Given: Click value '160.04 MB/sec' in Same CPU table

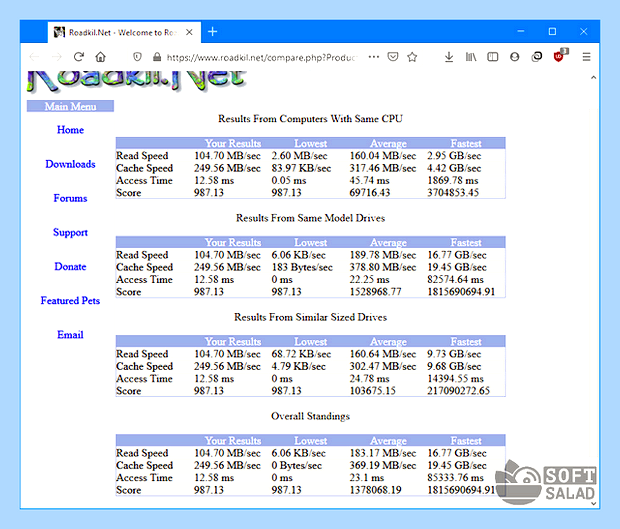Looking at the screenshot, I should 382,156.
